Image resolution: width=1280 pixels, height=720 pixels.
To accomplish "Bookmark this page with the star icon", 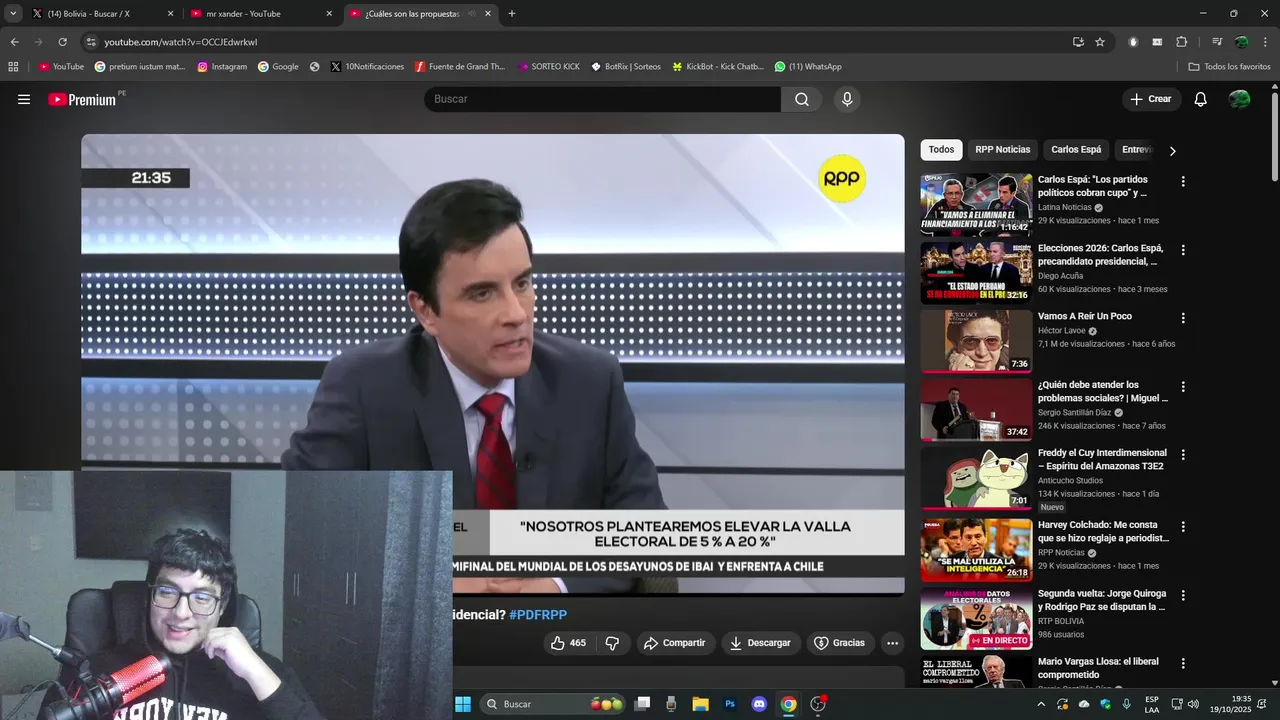I will coord(1100,42).
